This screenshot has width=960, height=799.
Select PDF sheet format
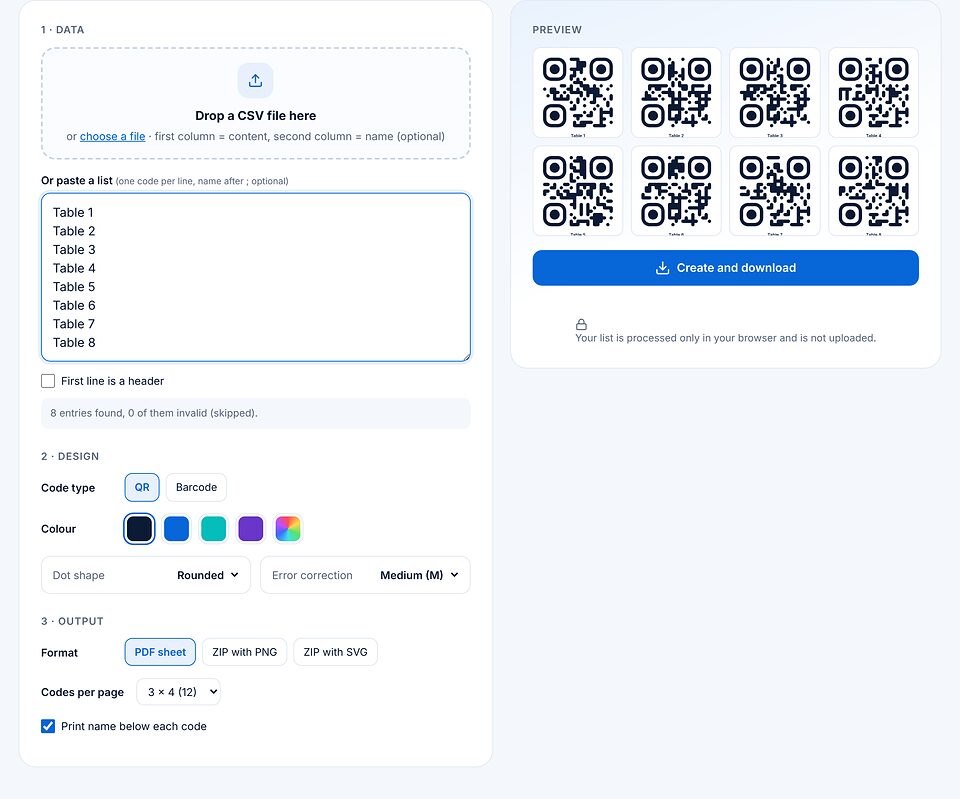click(160, 652)
